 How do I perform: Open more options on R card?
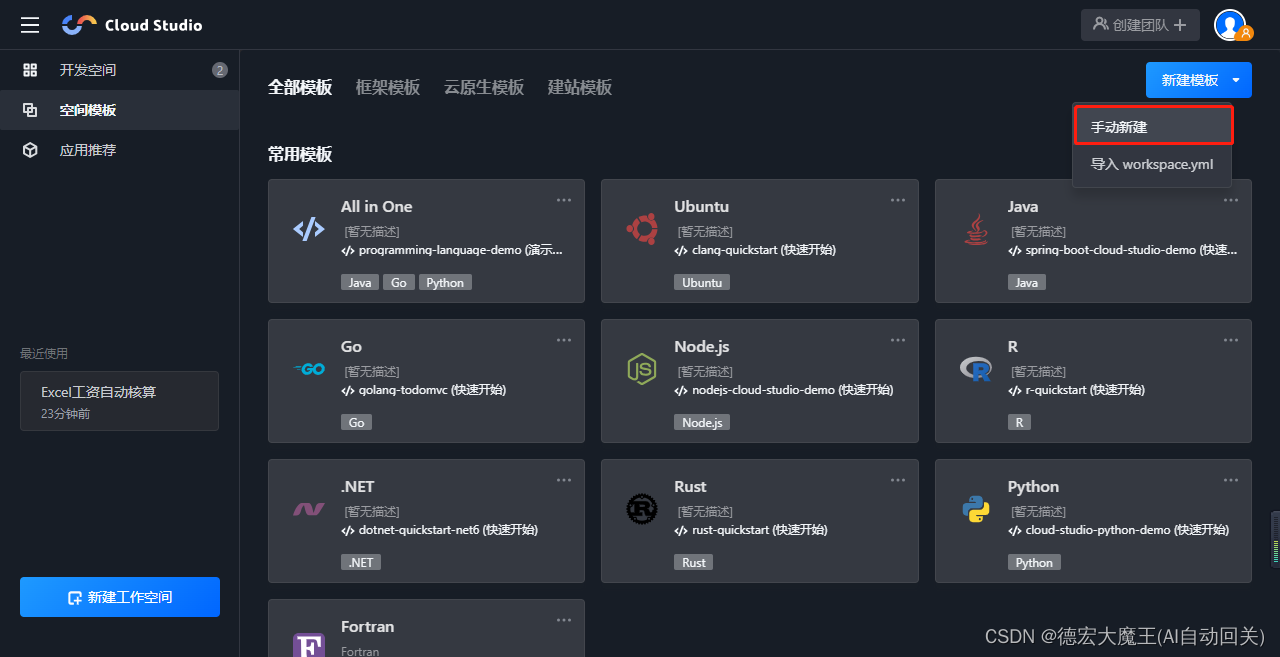[1231, 340]
